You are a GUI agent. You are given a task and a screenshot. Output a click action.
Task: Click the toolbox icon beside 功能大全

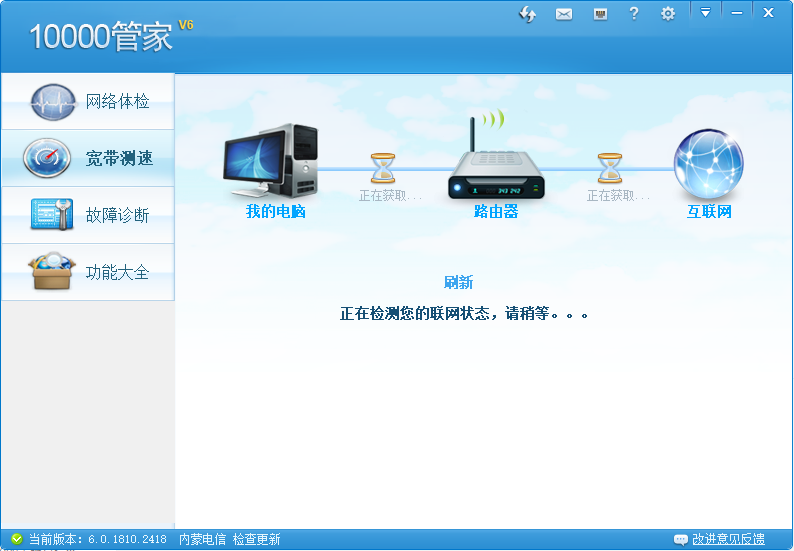click(52, 271)
